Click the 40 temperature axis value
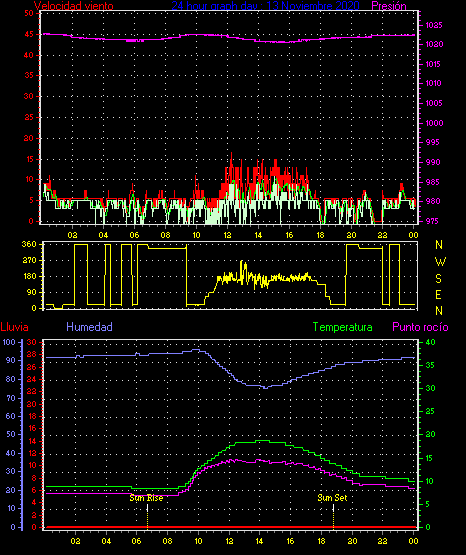Image resolution: width=466 pixels, height=555 pixels. pyautogui.click(x=430, y=342)
